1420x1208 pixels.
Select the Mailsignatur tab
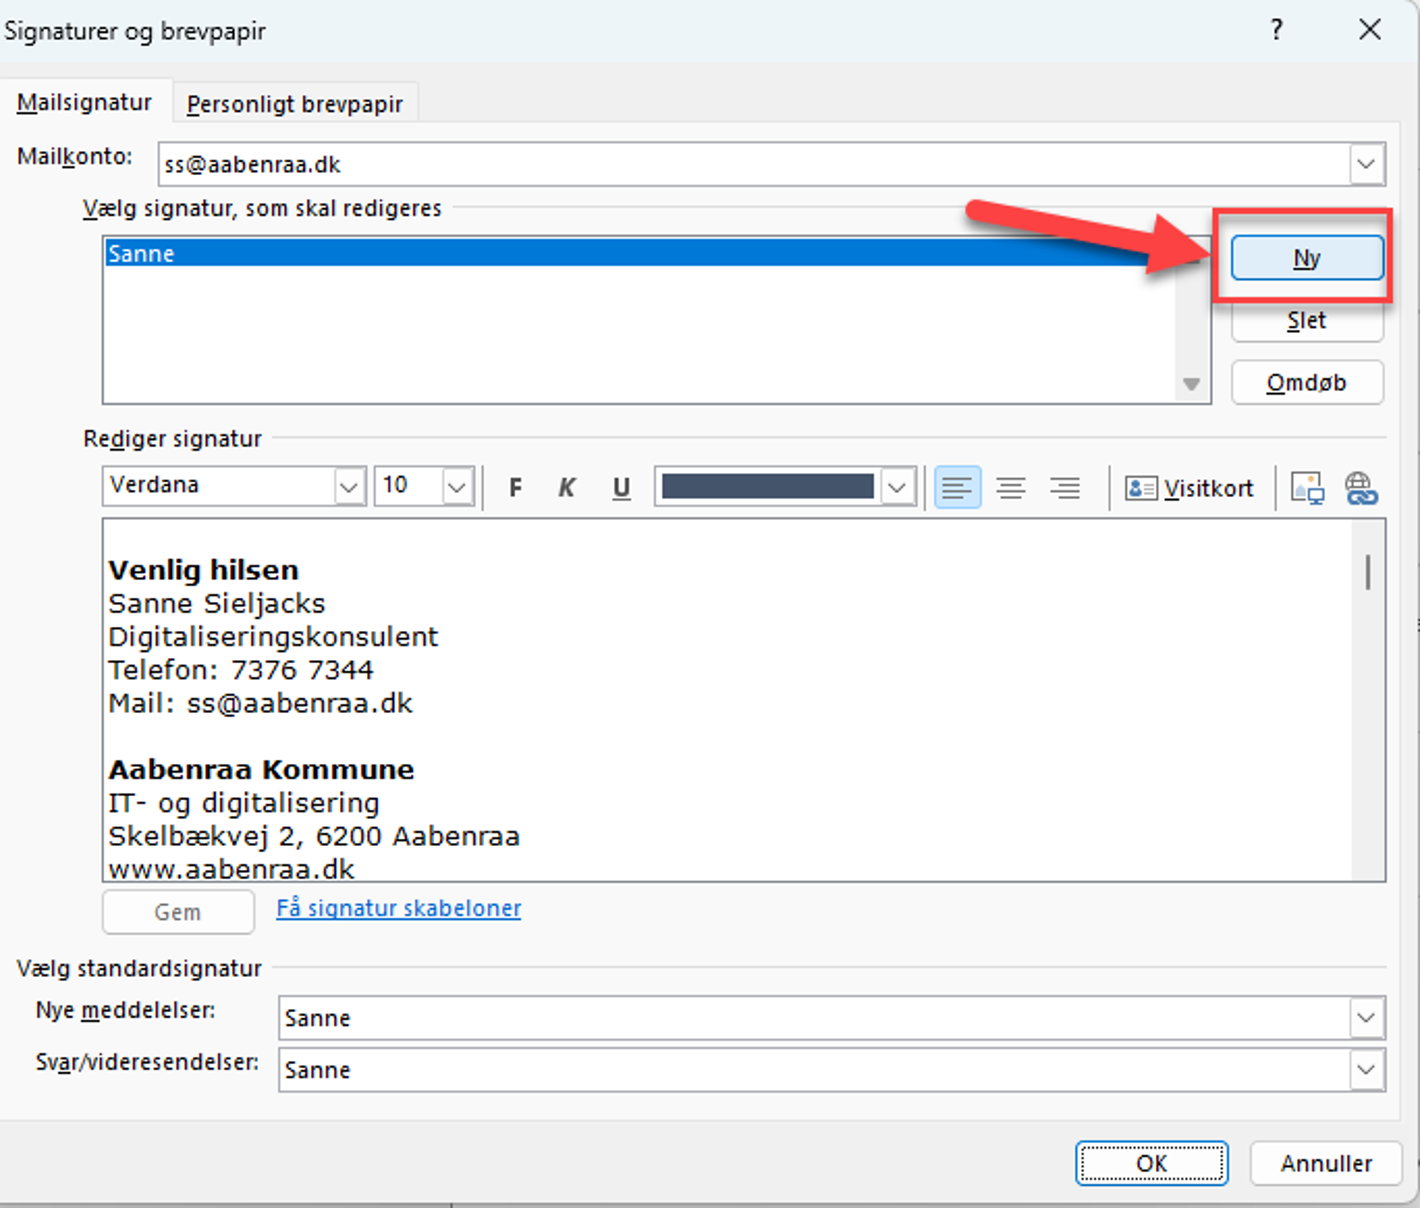pyautogui.click(x=85, y=103)
